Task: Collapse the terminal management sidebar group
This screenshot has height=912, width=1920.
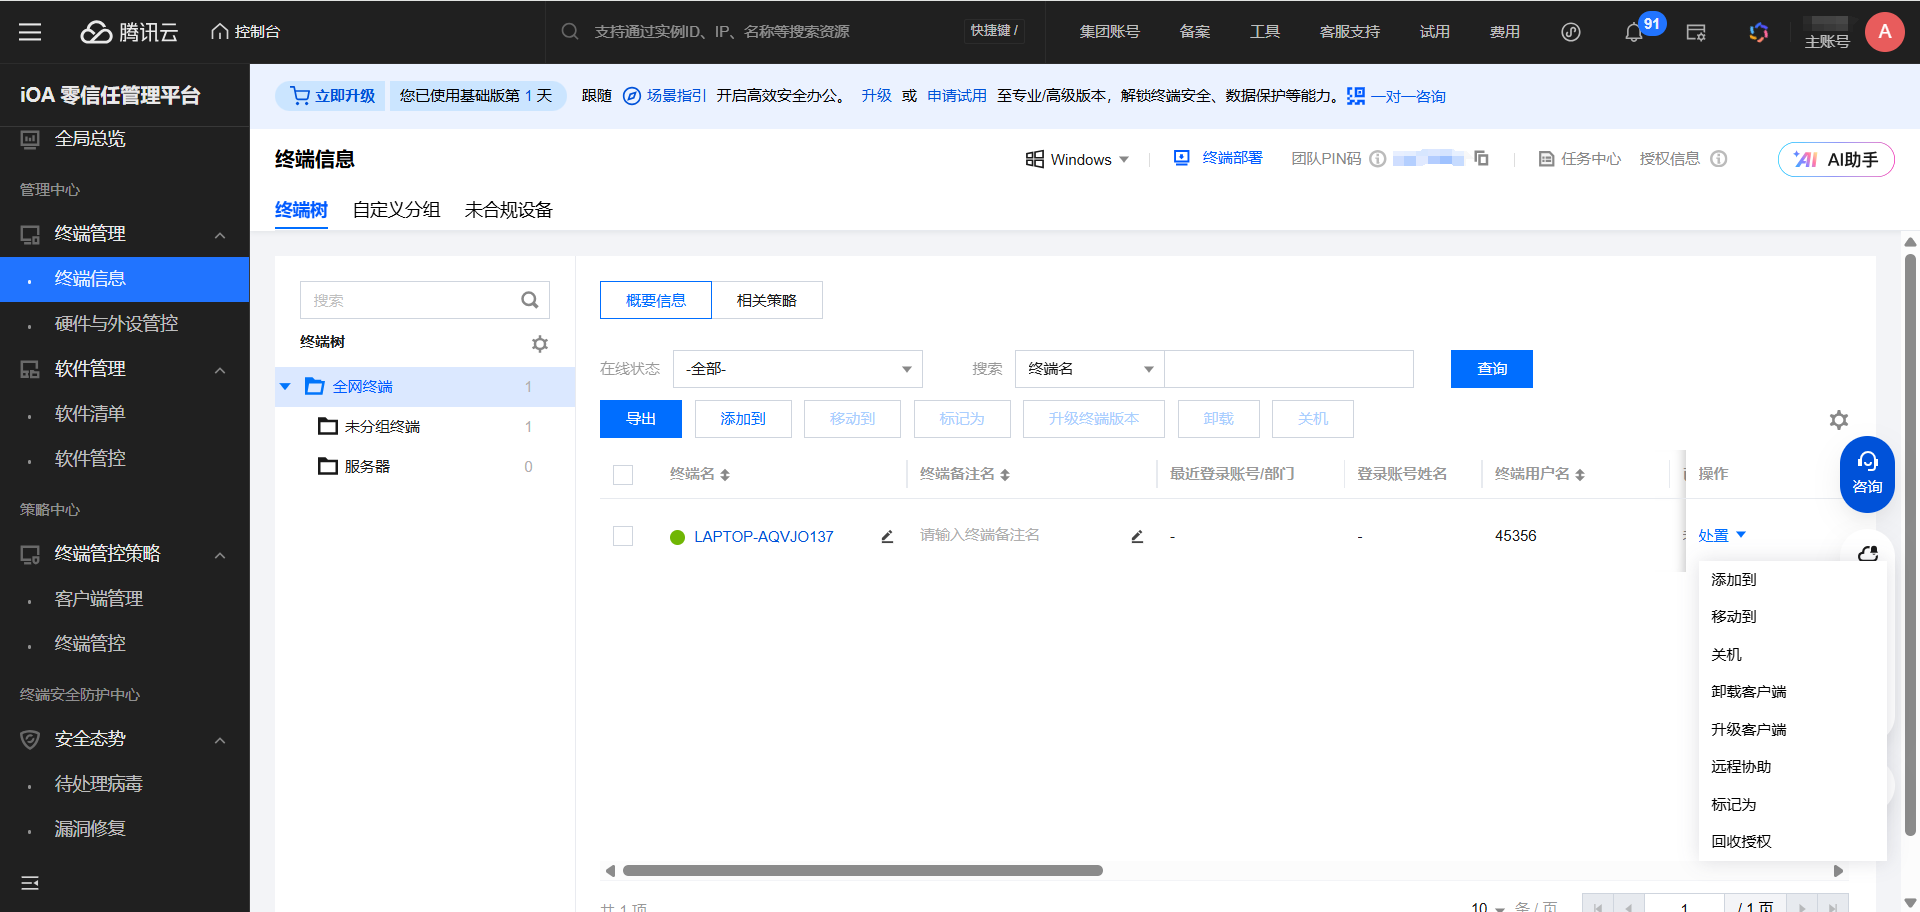Action: click(220, 235)
